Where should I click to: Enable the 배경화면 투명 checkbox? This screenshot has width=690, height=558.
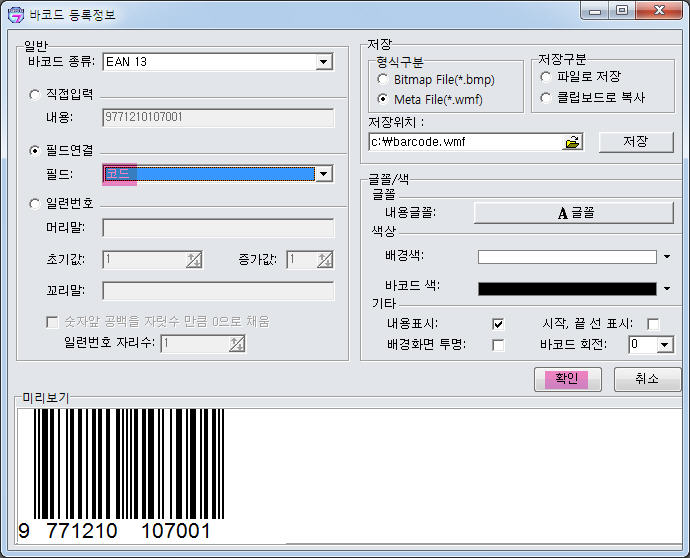(498, 345)
